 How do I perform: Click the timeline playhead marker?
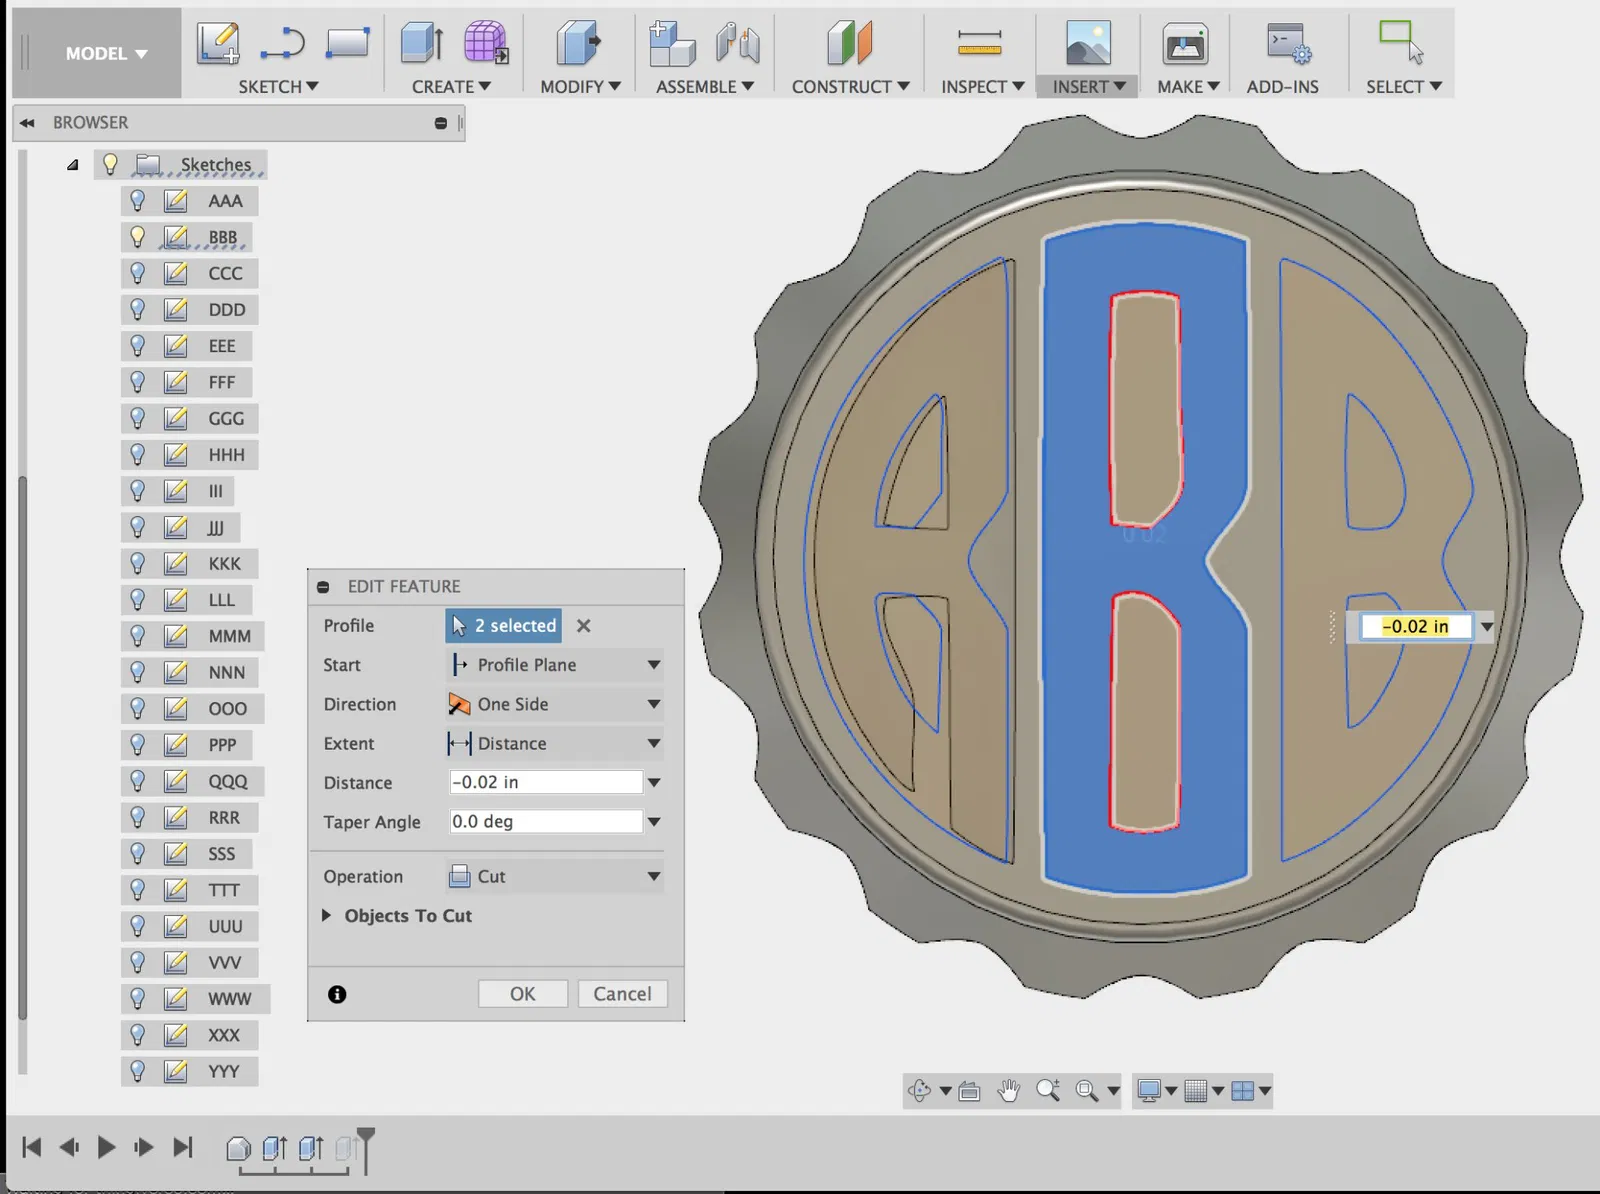[x=366, y=1137]
